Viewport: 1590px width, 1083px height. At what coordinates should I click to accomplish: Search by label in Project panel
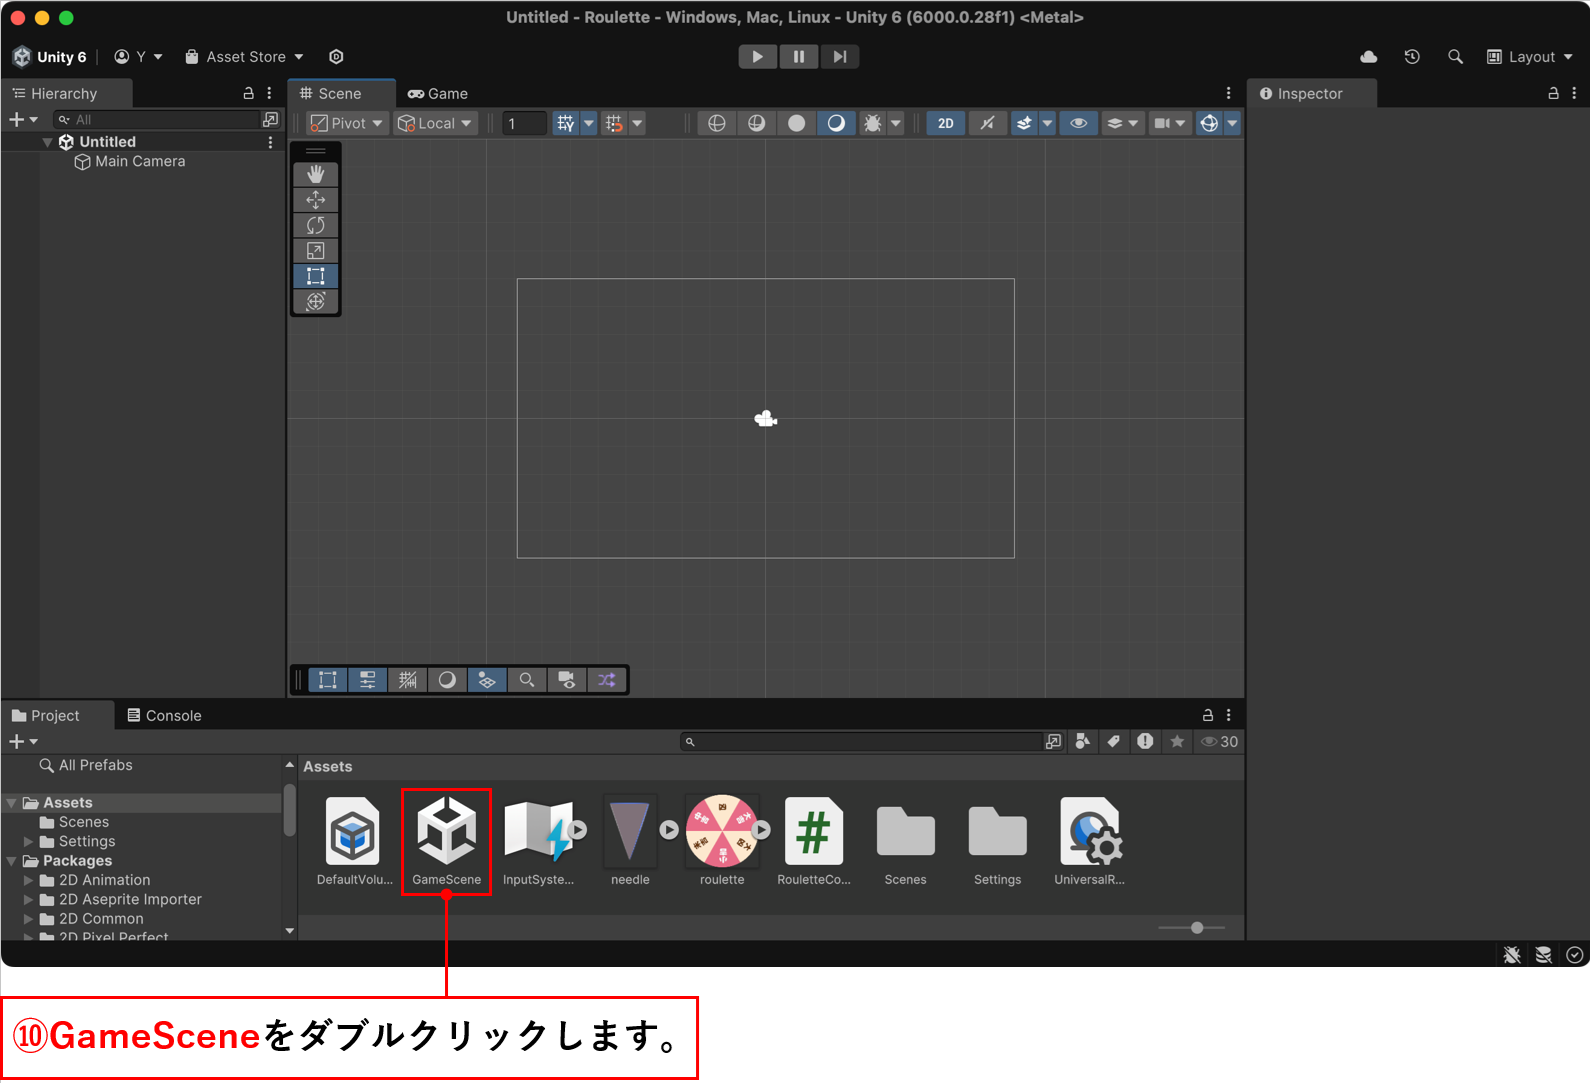coord(1113,741)
